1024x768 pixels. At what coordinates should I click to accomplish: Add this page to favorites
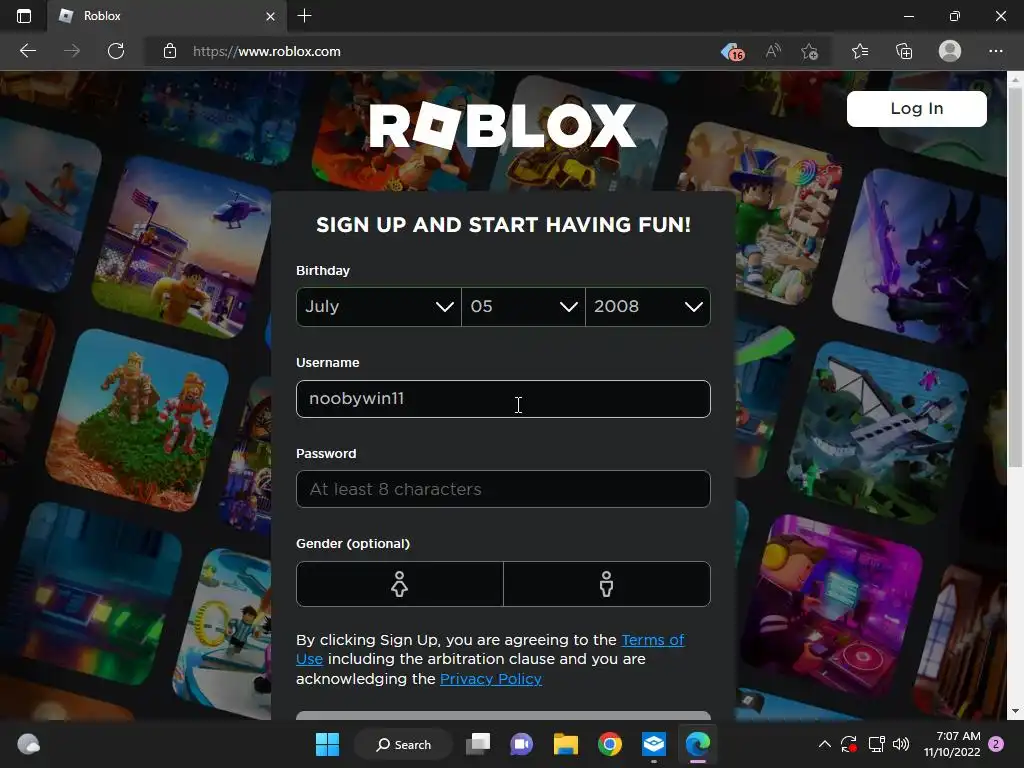pos(810,51)
